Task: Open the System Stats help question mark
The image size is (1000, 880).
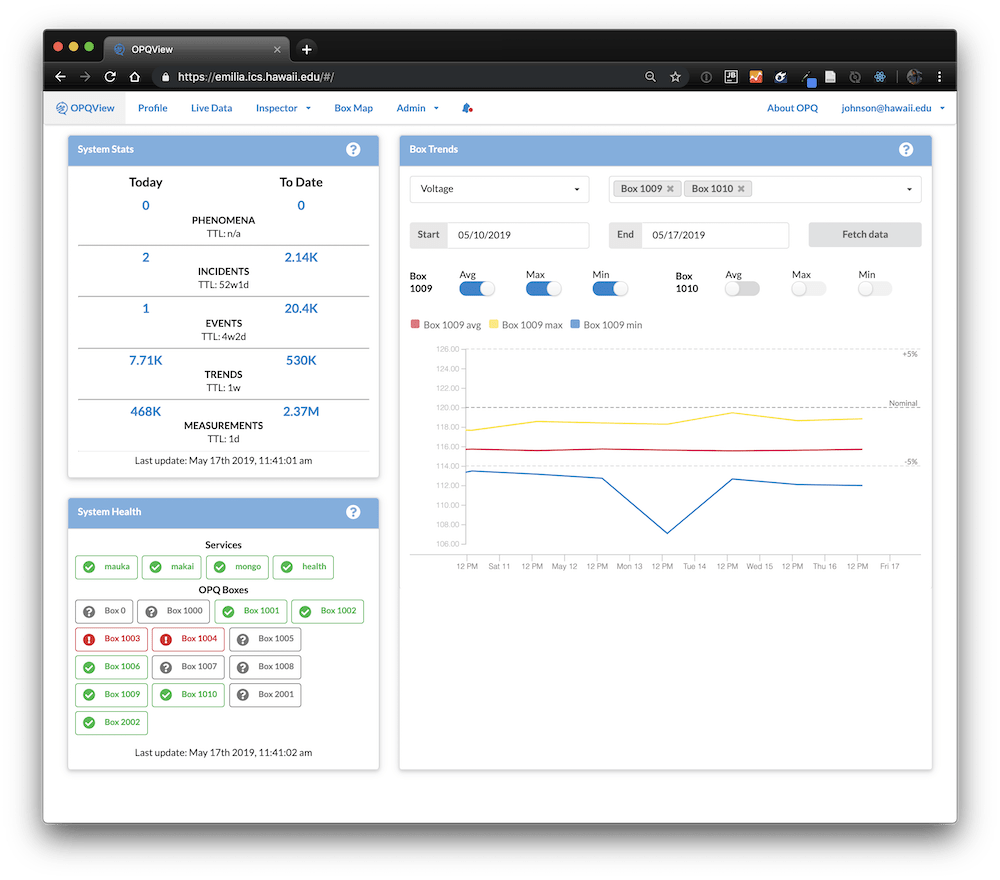Action: [354, 149]
